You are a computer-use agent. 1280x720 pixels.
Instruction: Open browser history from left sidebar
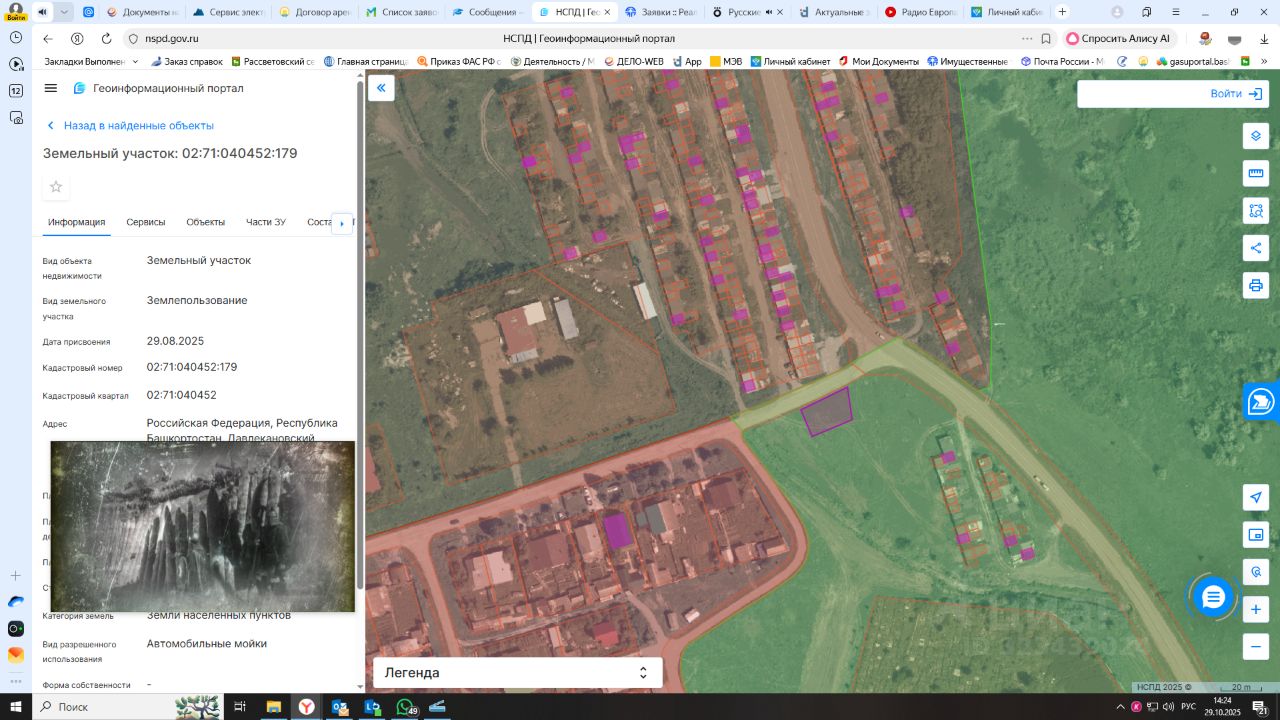16,36
